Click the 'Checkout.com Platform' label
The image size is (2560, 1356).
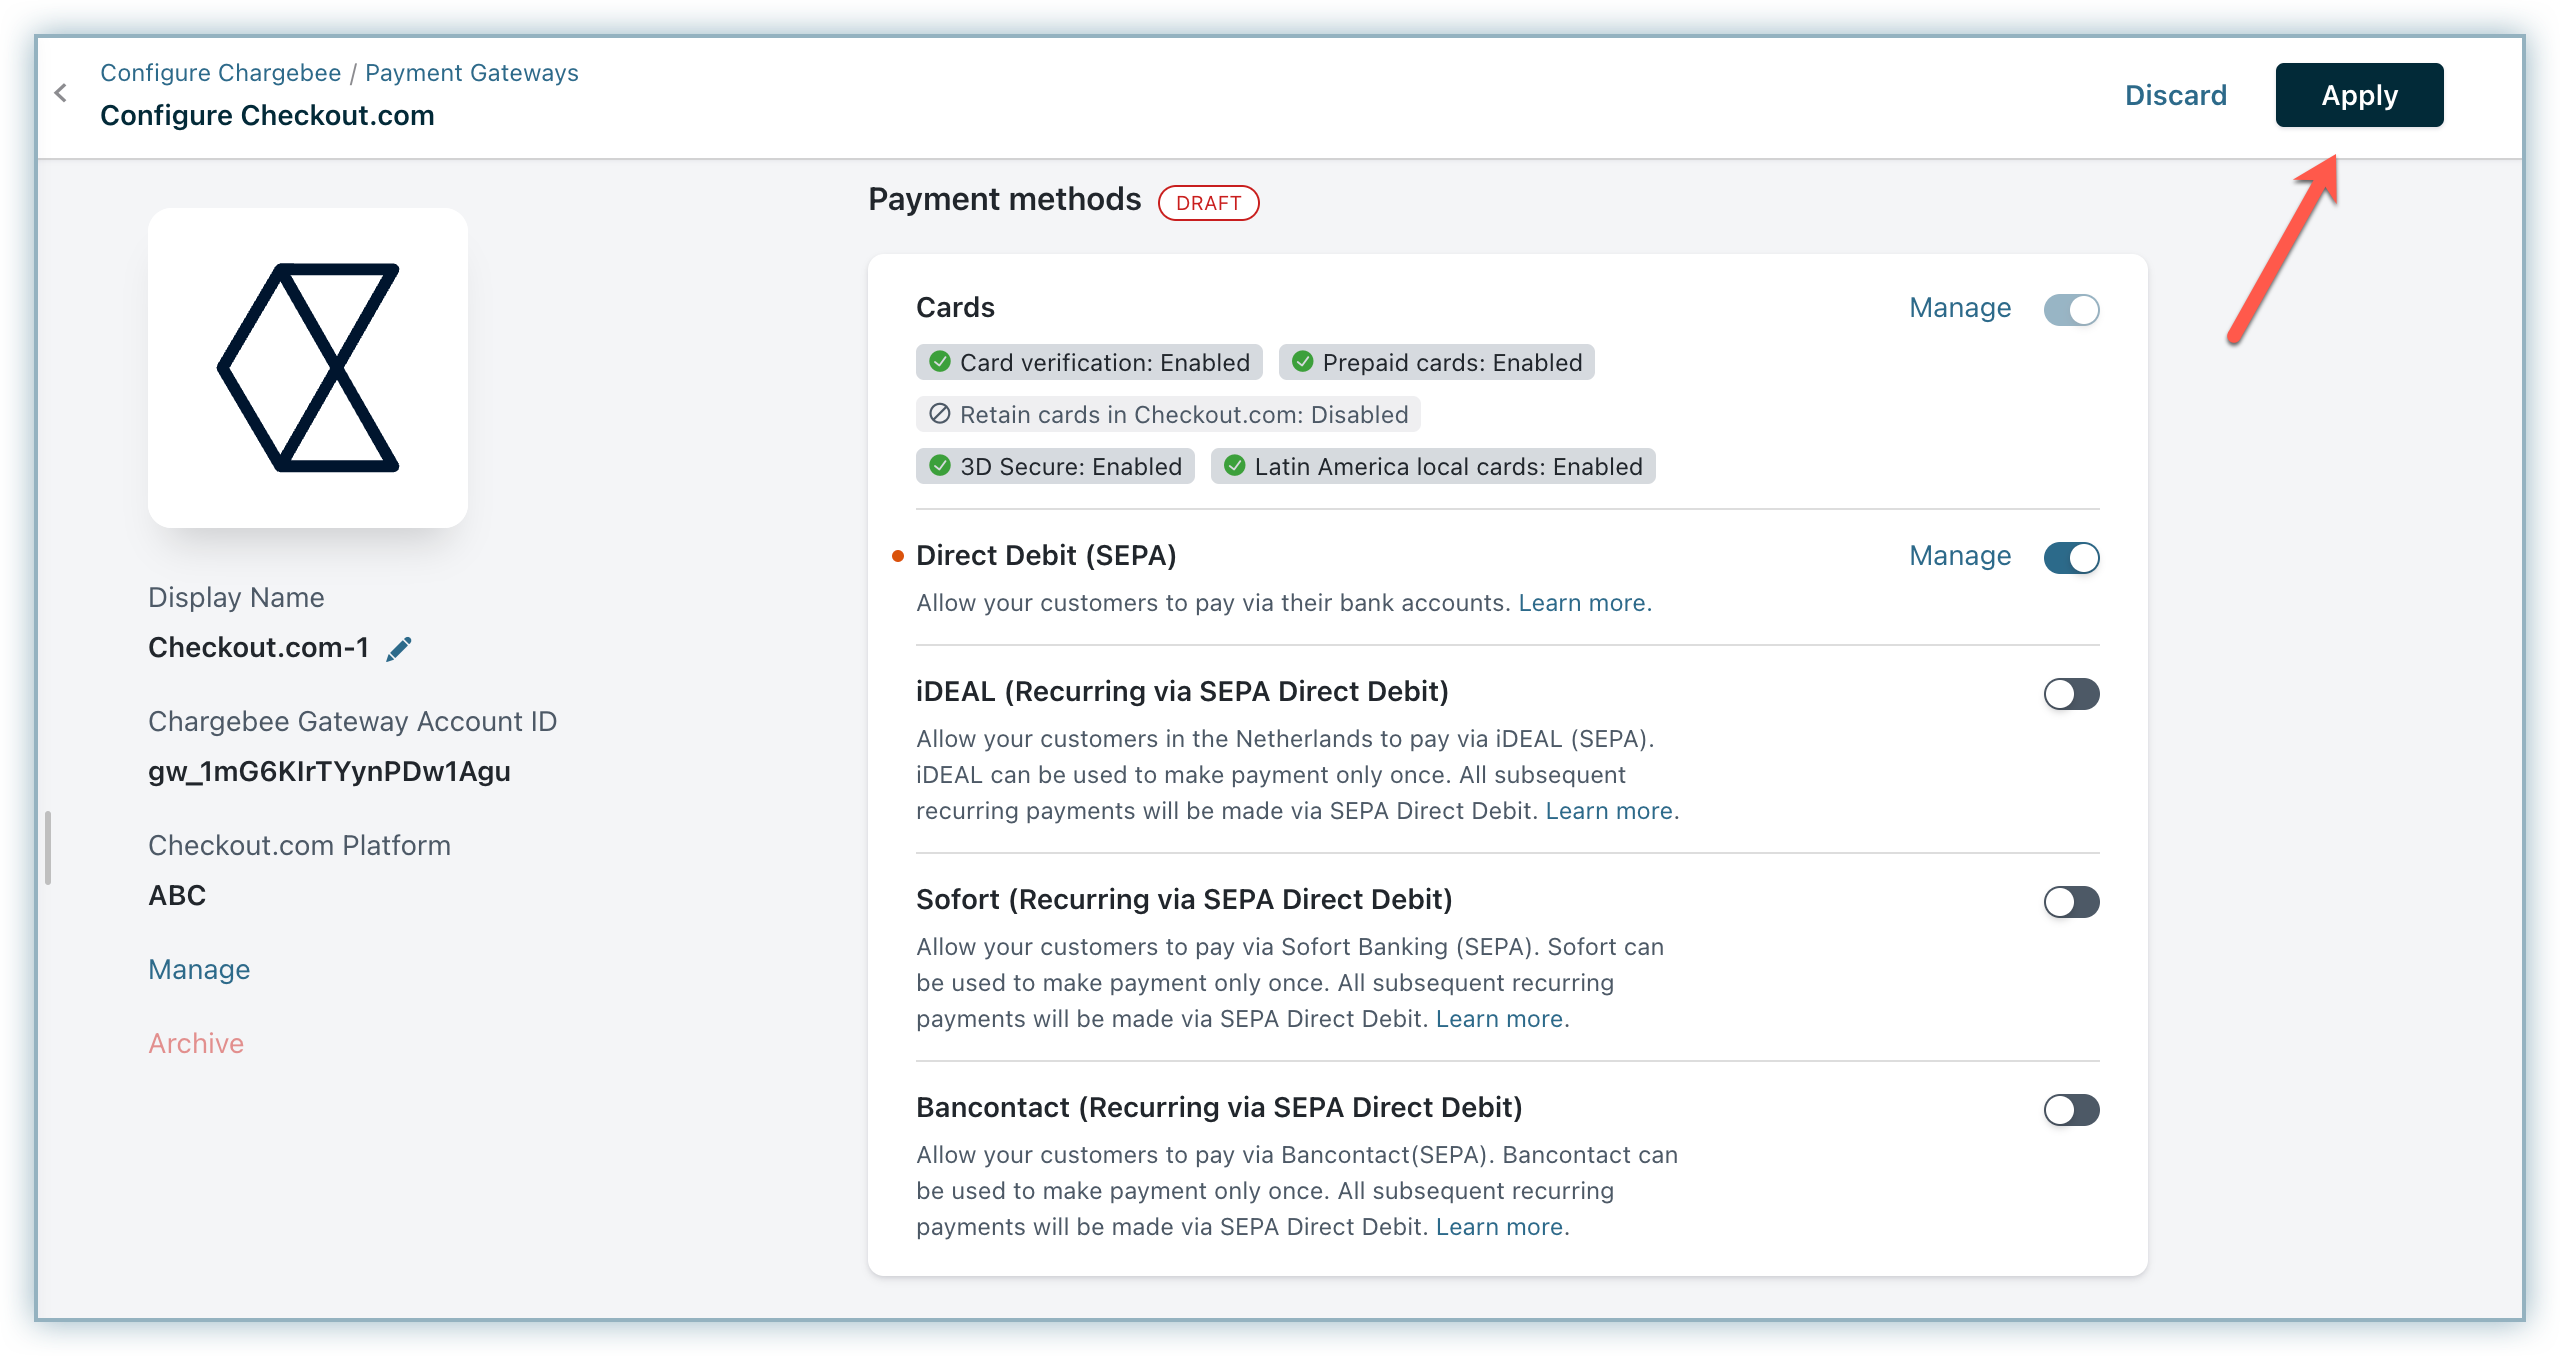pos(299,845)
